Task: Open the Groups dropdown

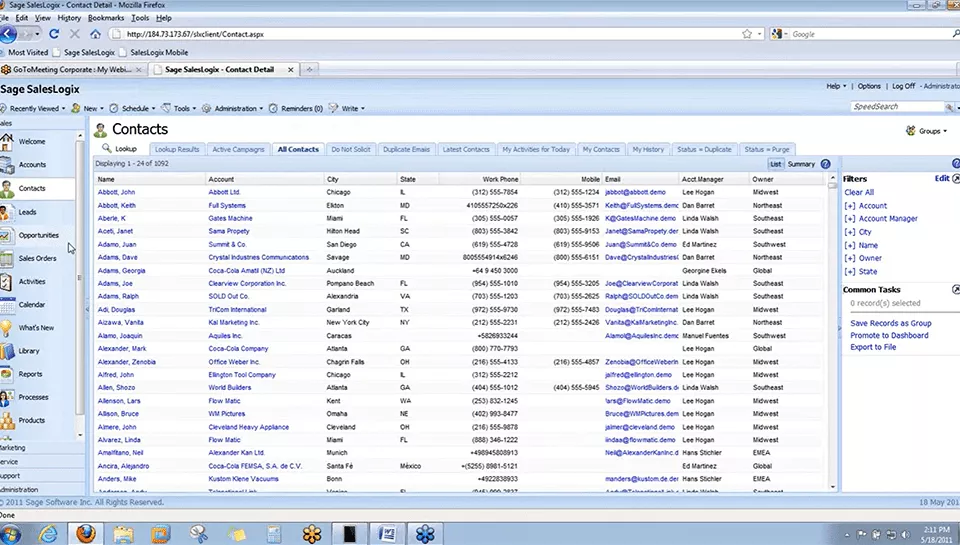Action: (x=926, y=131)
